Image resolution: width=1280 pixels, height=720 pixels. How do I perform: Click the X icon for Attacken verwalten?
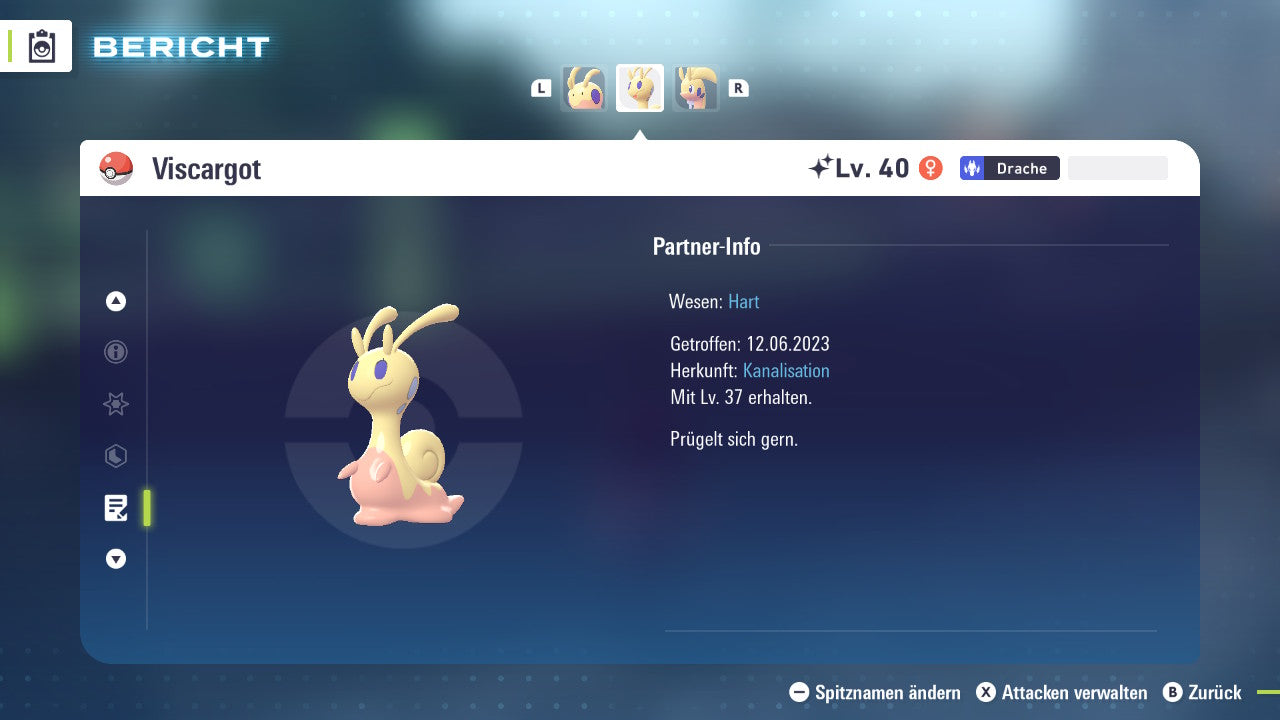tap(985, 692)
